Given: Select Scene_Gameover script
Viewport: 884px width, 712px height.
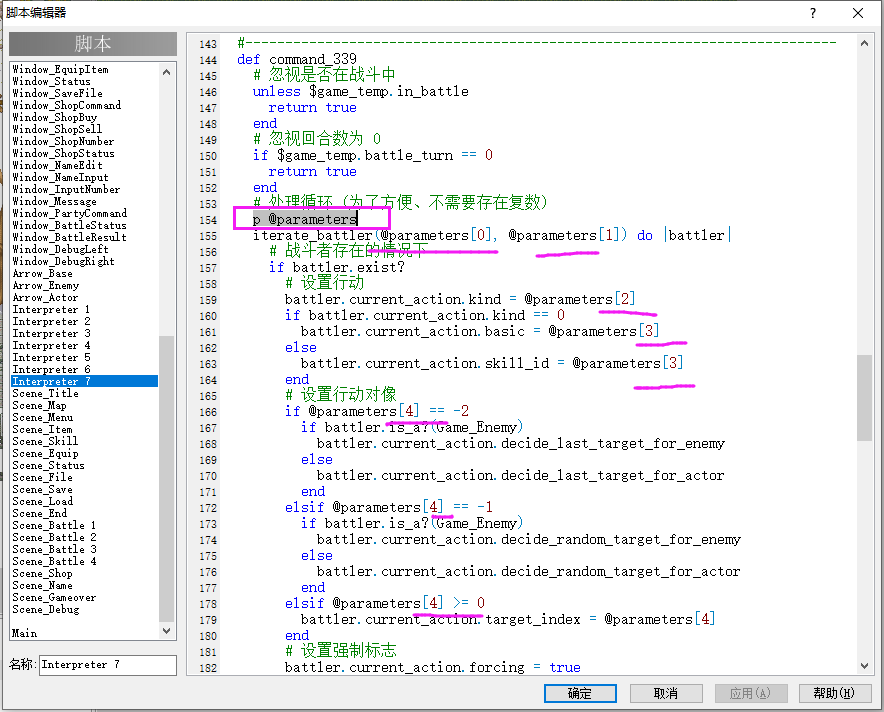Looking at the screenshot, I should click(54, 597).
